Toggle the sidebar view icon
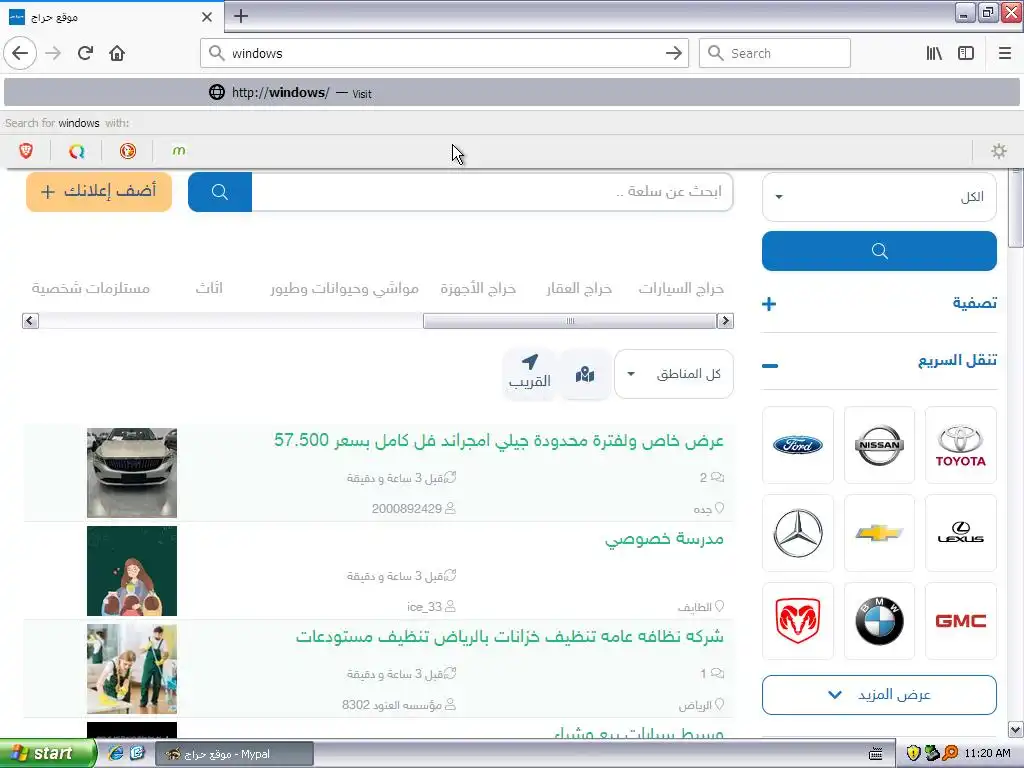Image resolution: width=1024 pixels, height=768 pixels. pyautogui.click(x=966, y=53)
